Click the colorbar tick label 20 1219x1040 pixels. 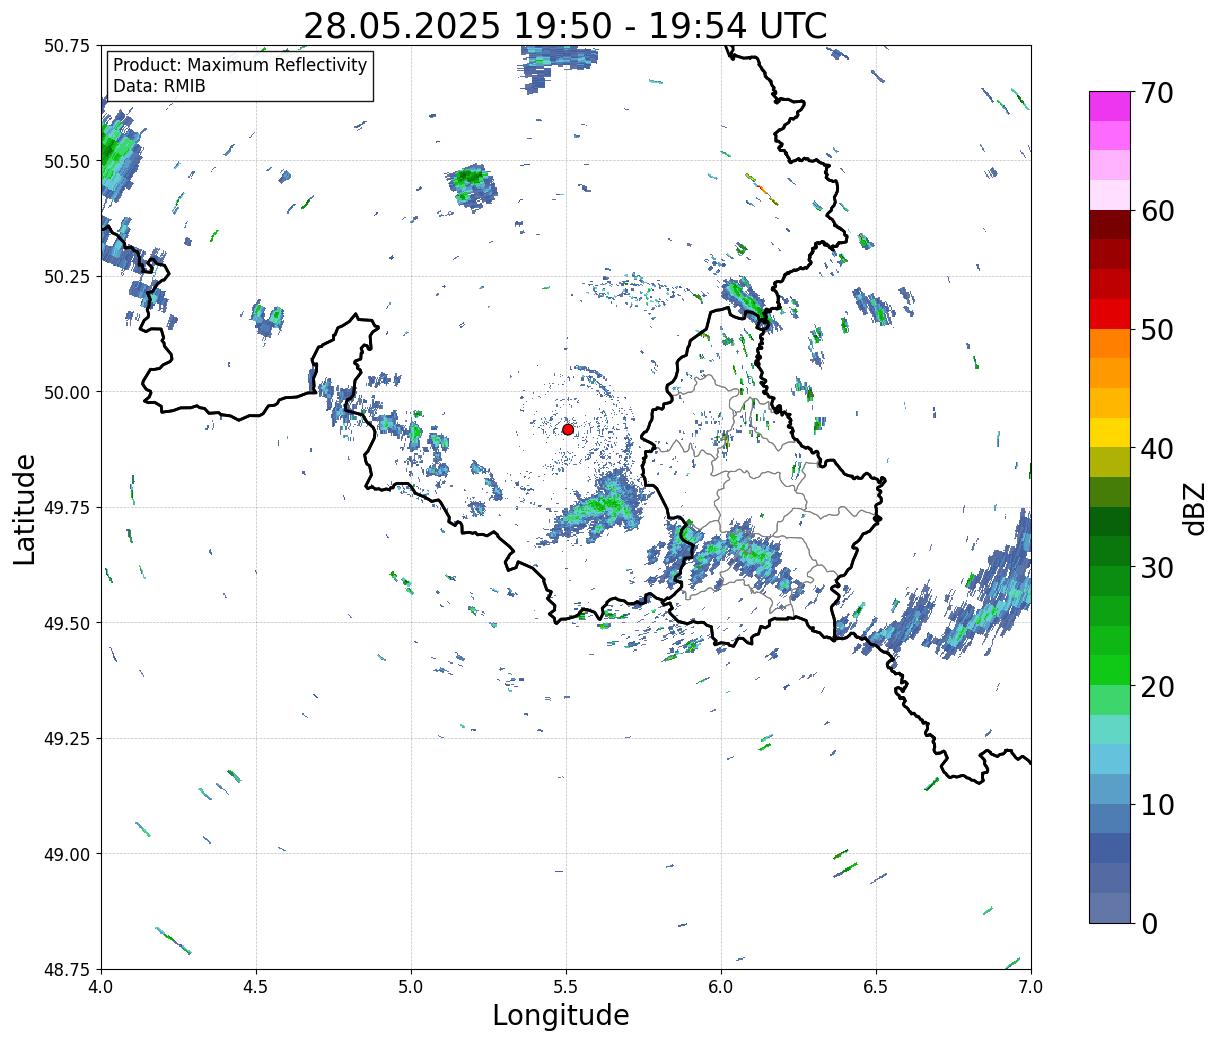pos(1157,687)
